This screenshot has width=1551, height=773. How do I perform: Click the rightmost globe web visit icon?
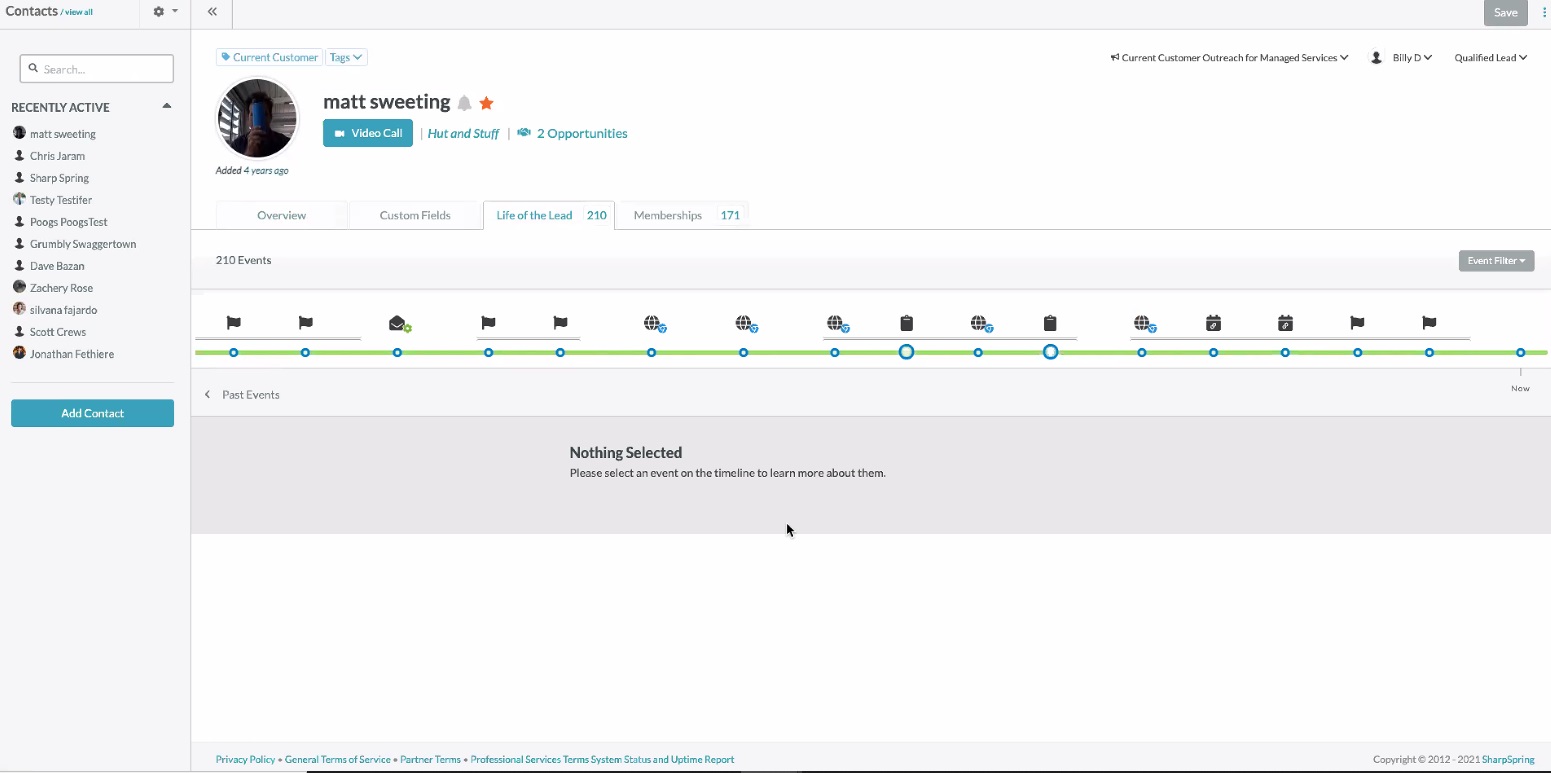click(1145, 323)
